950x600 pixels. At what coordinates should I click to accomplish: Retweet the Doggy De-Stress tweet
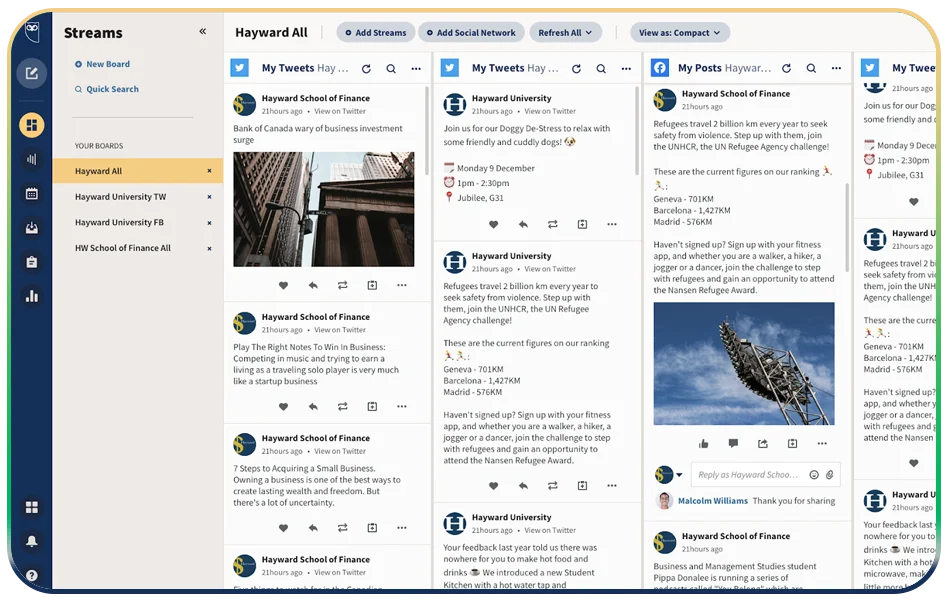pyautogui.click(x=553, y=224)
